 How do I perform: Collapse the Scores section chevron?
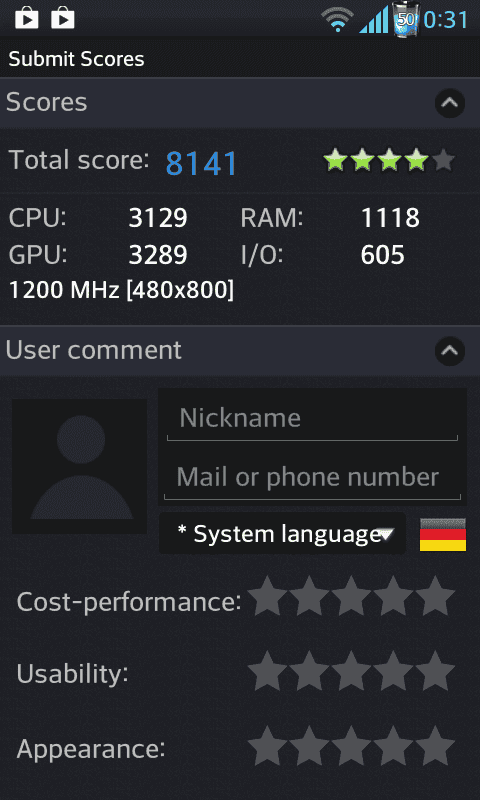[449, 103]
